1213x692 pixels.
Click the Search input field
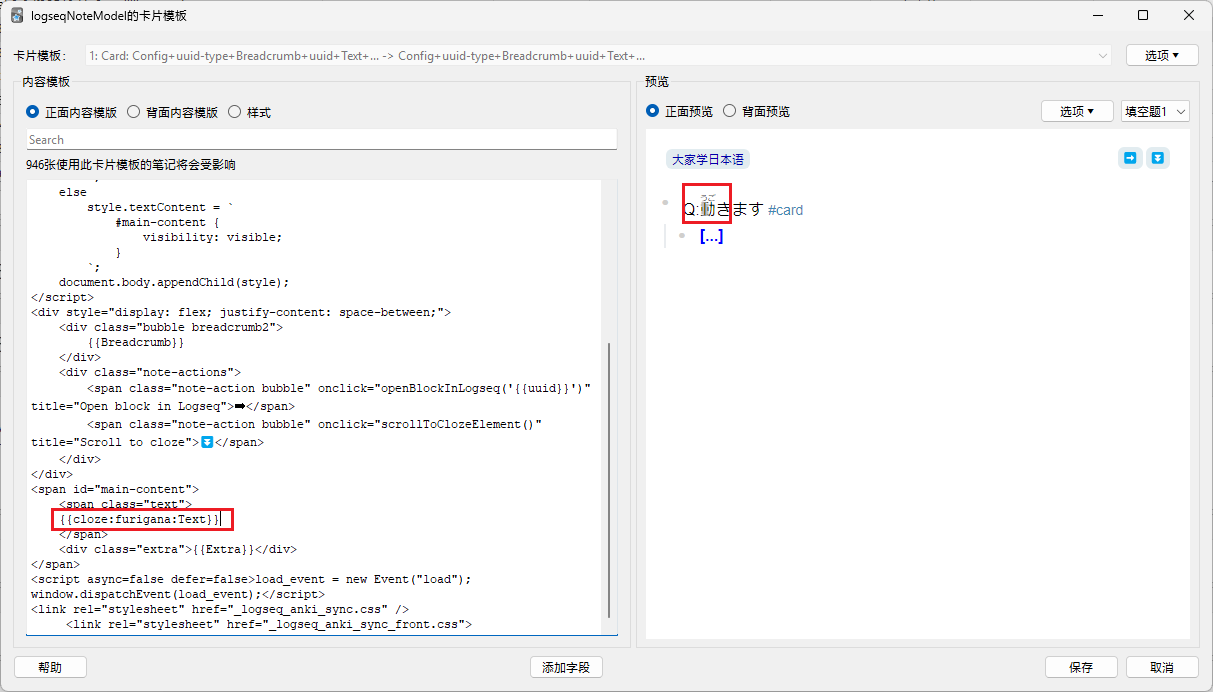coord(319,138)
